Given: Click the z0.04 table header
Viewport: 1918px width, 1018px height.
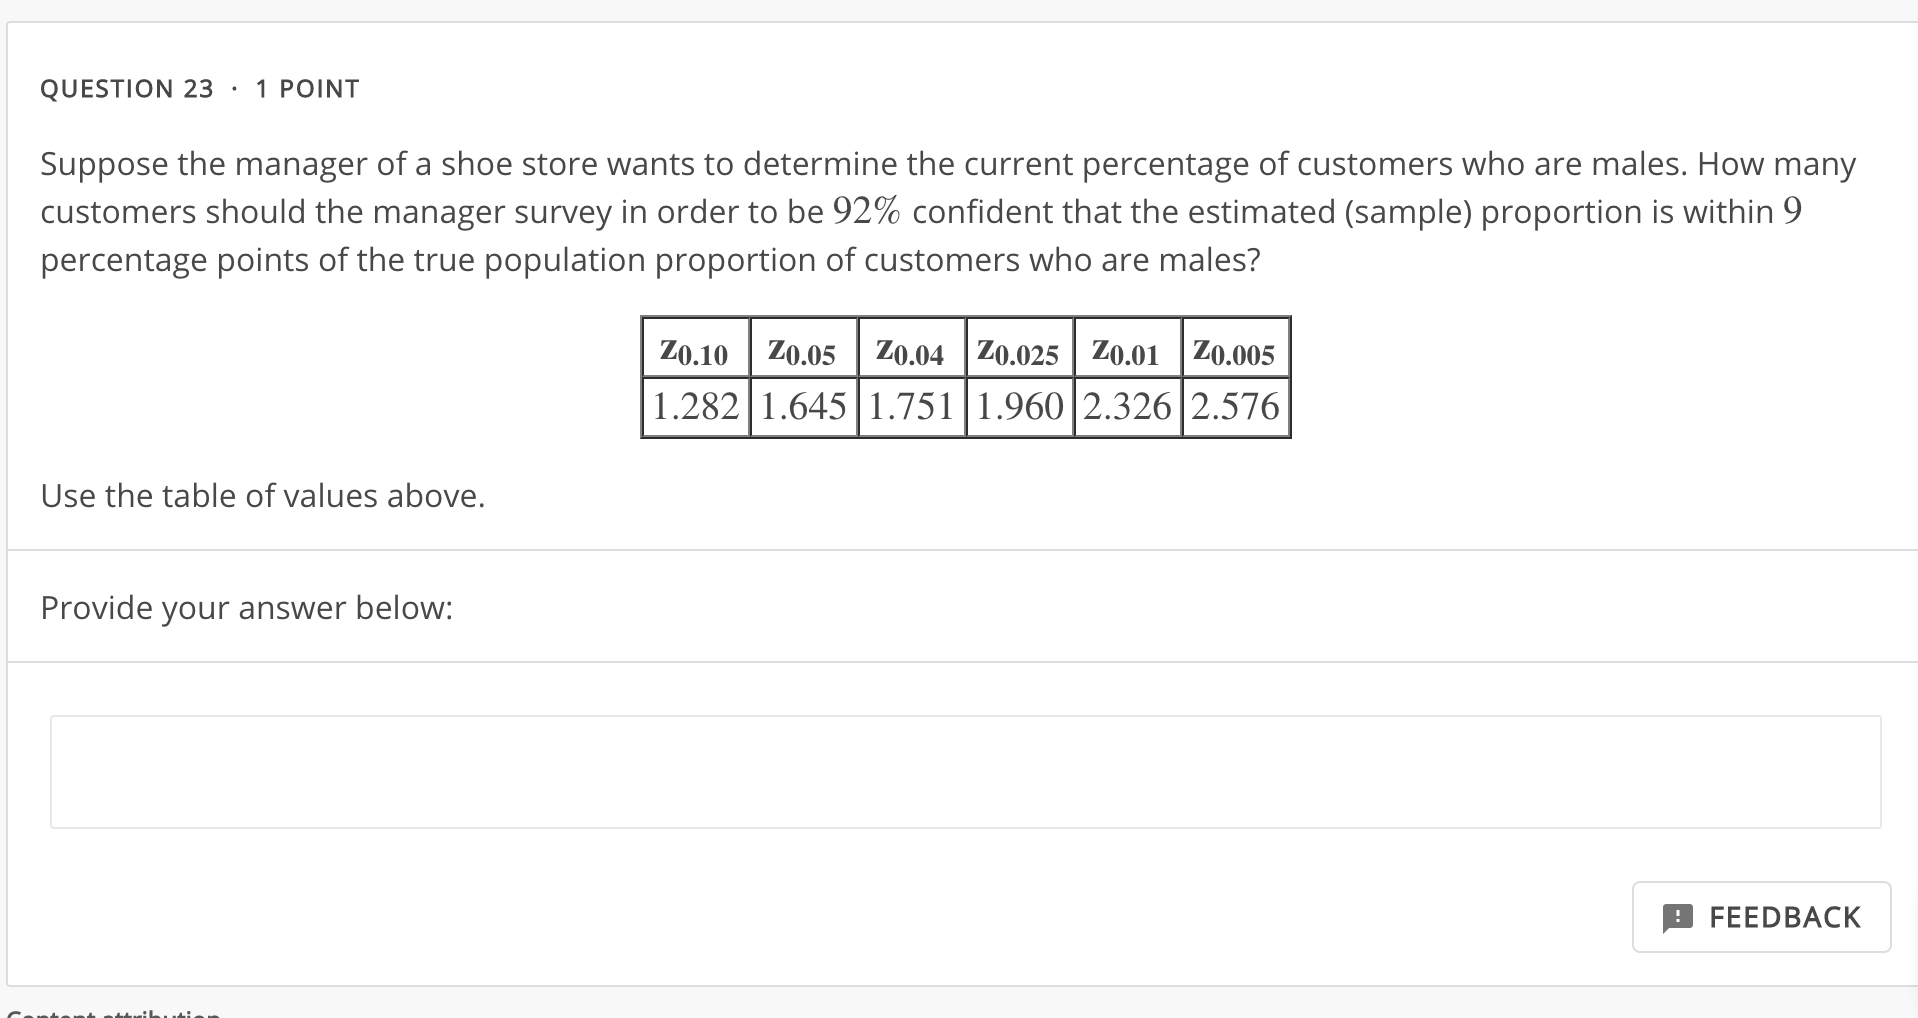Looking at the screenshot, I should coord(911,353).
